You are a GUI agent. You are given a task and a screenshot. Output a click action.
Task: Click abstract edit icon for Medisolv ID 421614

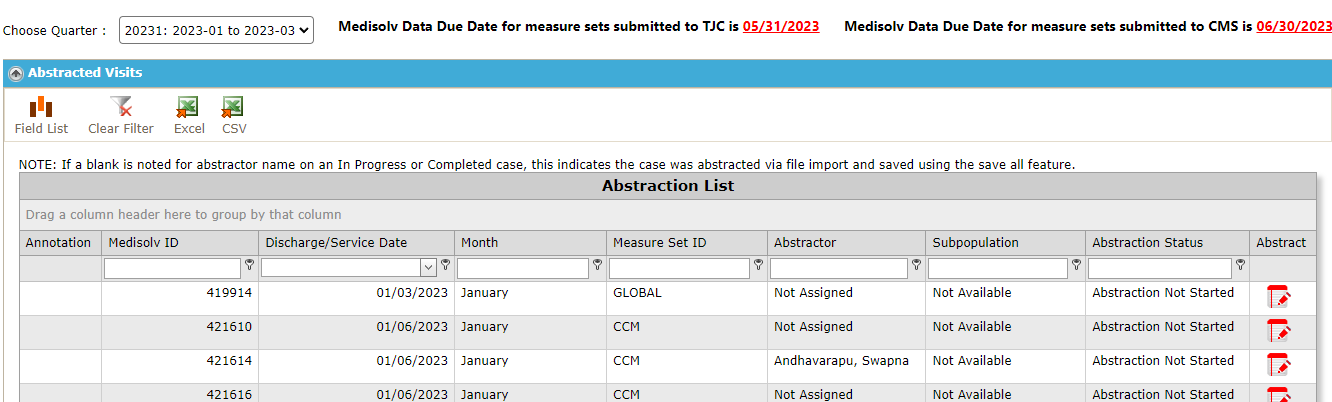(1278, 365)
